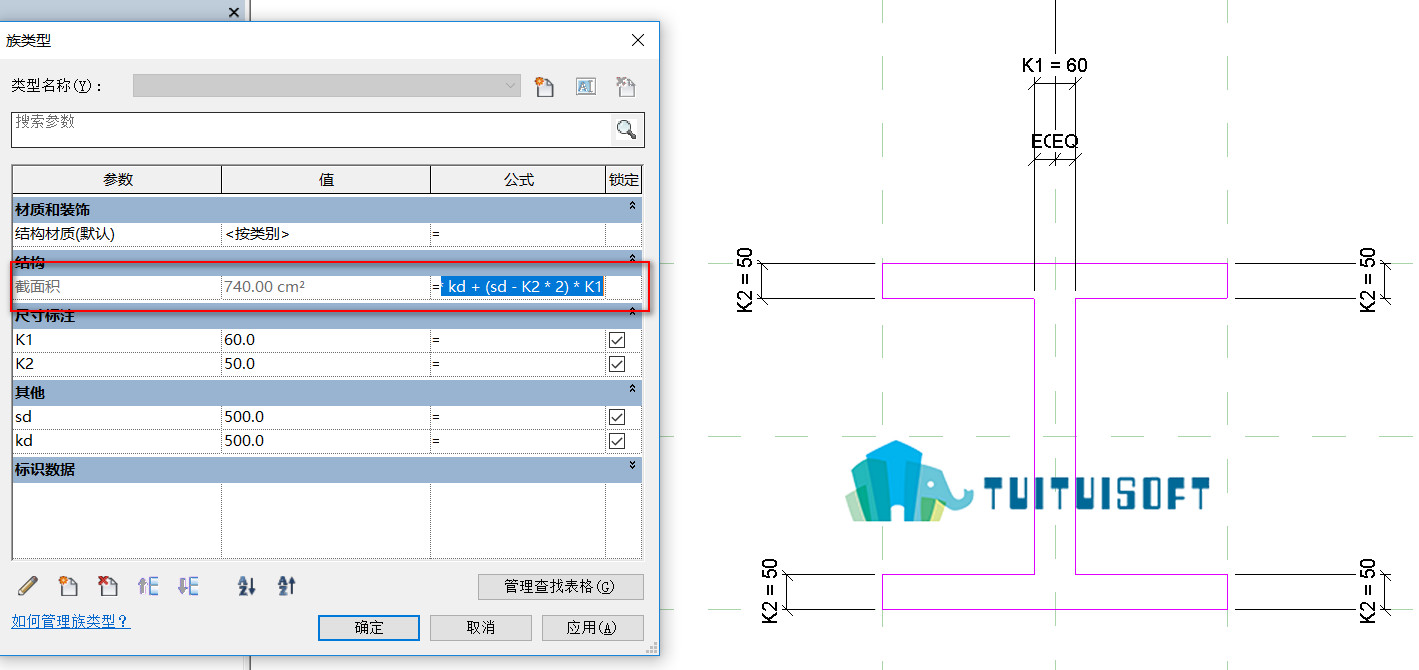Click the K2 value 50.0 cell
Image resolution: width=1419 pixels, height=670 pixels.
click(x=326, y=364)
